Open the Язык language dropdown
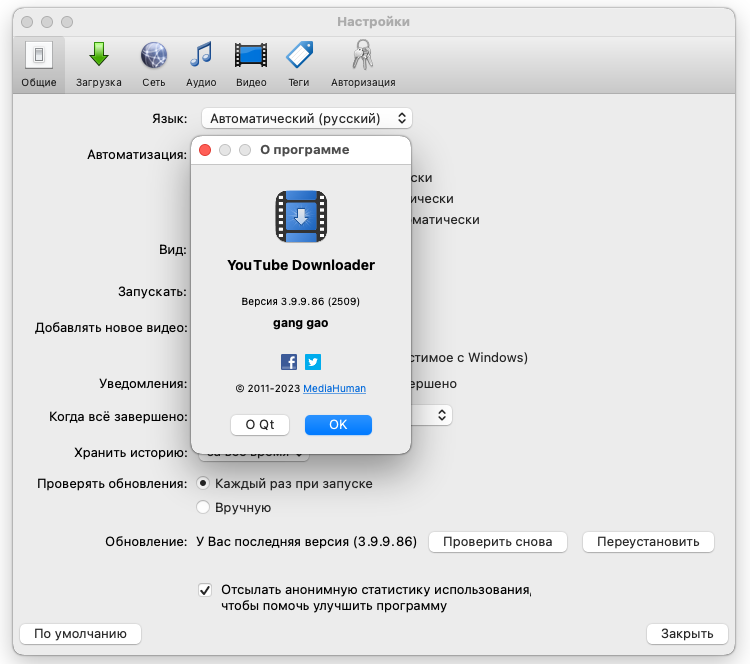The height and width of the screenshot is (664, 750). tap(307, 118)
